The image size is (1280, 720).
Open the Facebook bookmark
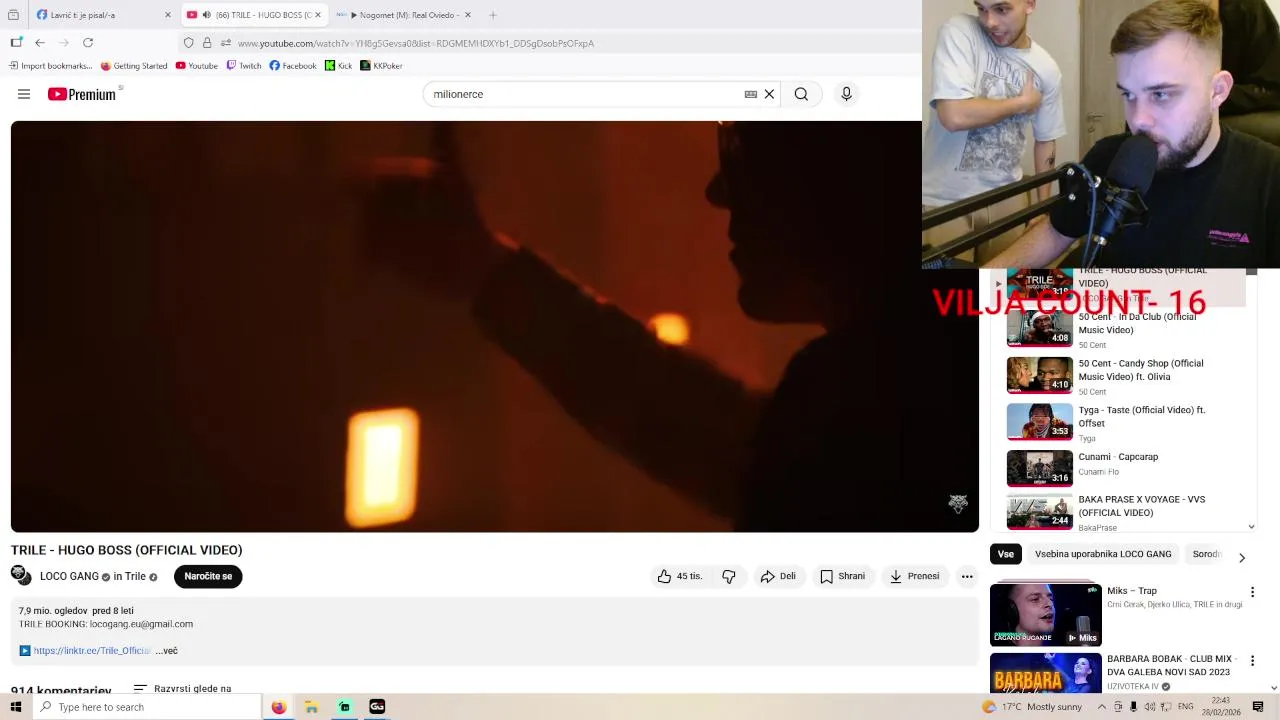click(x=292, y=66)
